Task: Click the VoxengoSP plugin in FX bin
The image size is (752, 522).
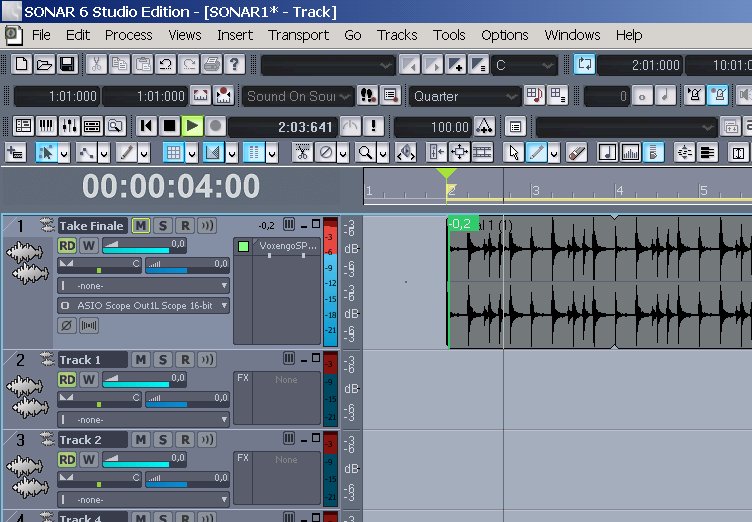Action: (x=288, y=246)
